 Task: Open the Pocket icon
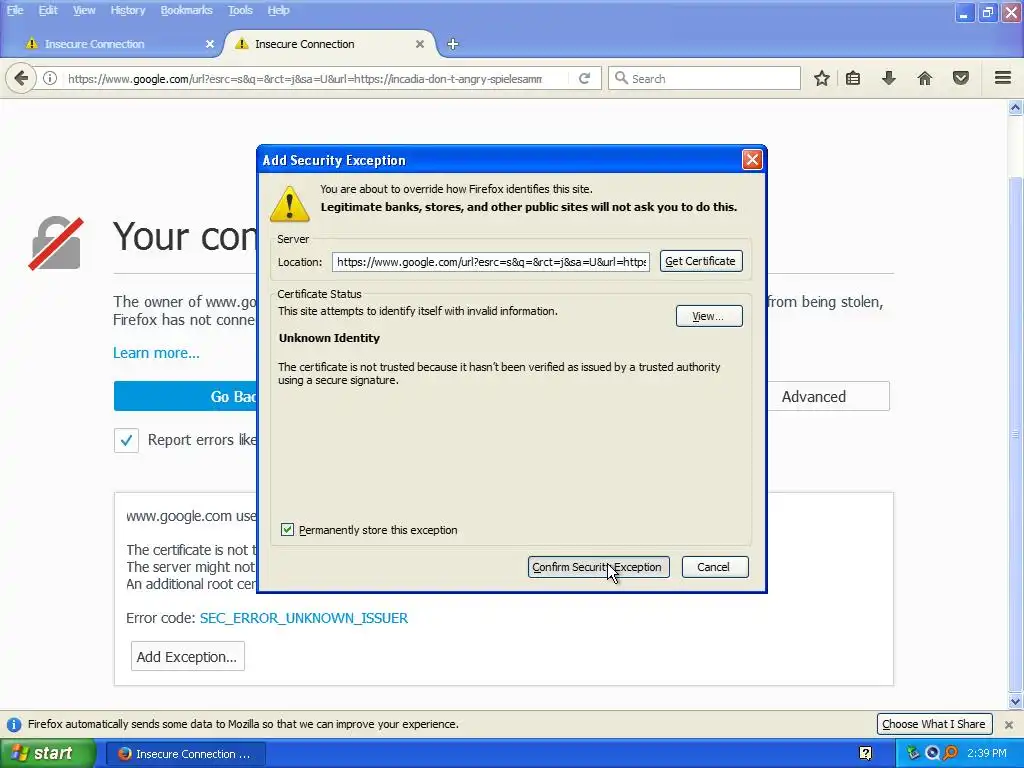[961, 78]
